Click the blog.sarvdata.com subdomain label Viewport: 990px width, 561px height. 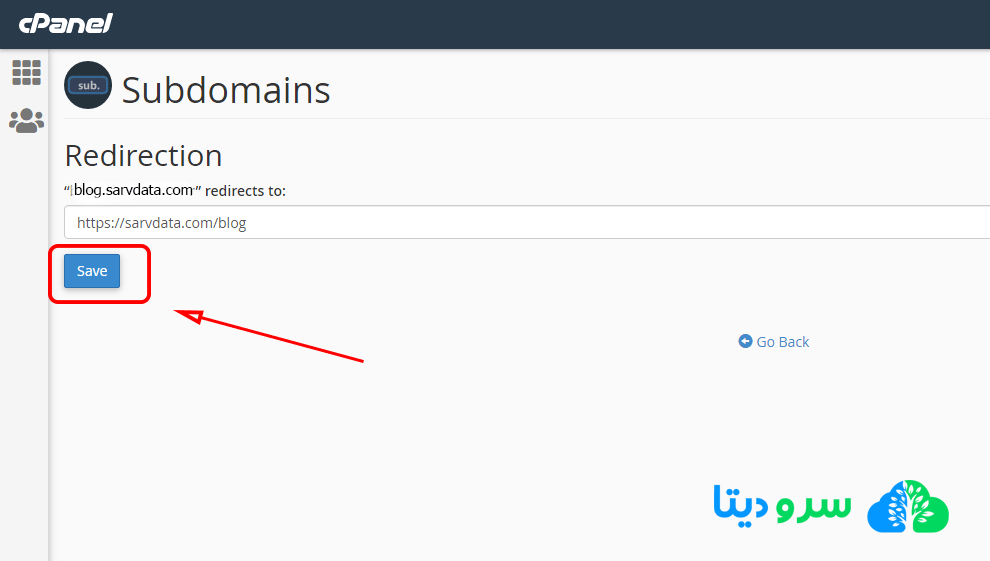coord(133,190)
